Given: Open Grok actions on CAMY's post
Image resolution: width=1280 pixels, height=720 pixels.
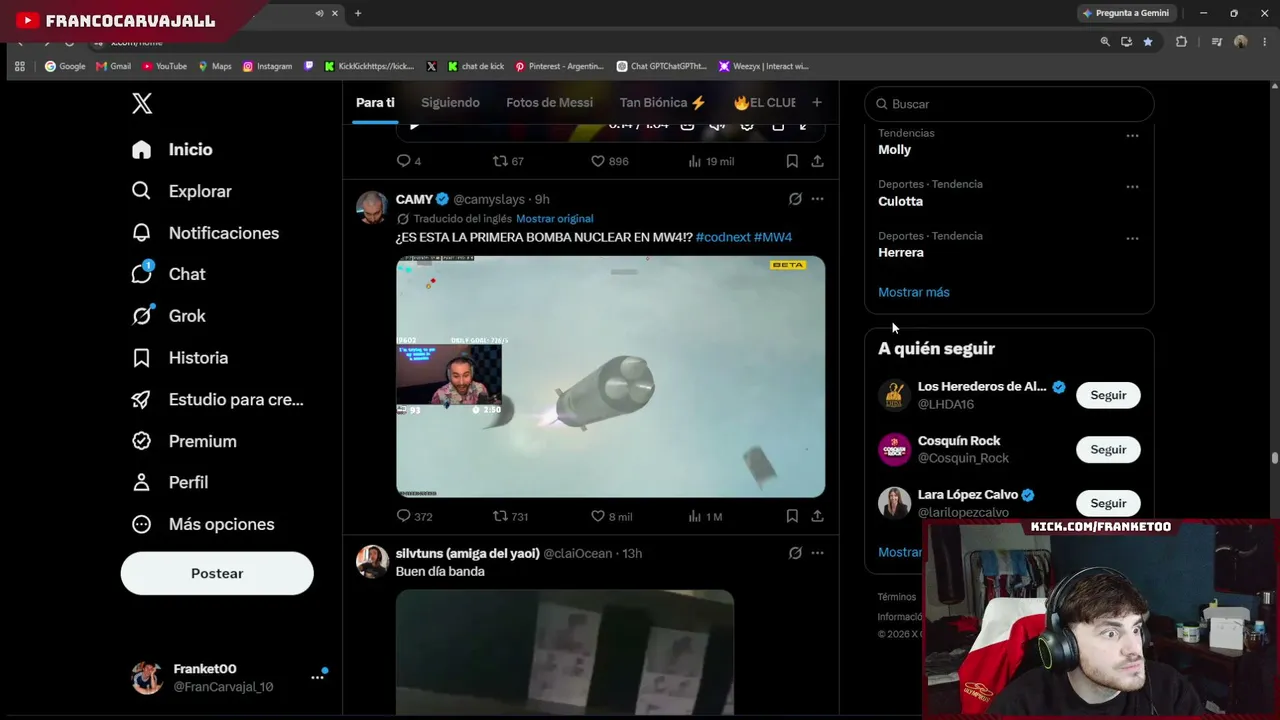Looking at the screenshot, I should point(795,199).
